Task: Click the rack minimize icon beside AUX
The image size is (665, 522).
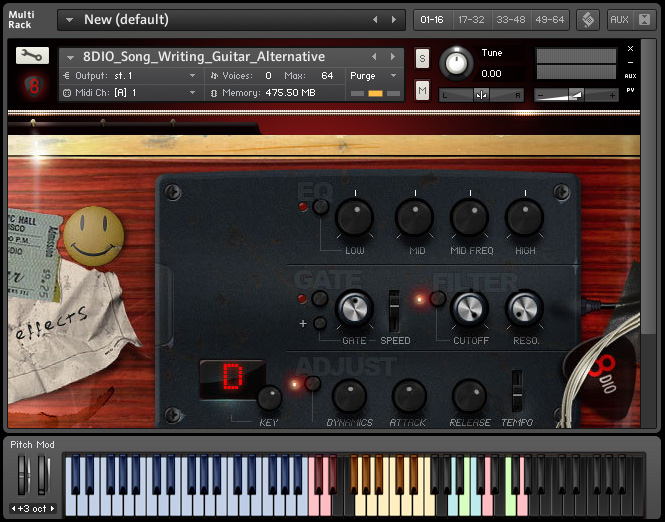Action: pos(644,20)
